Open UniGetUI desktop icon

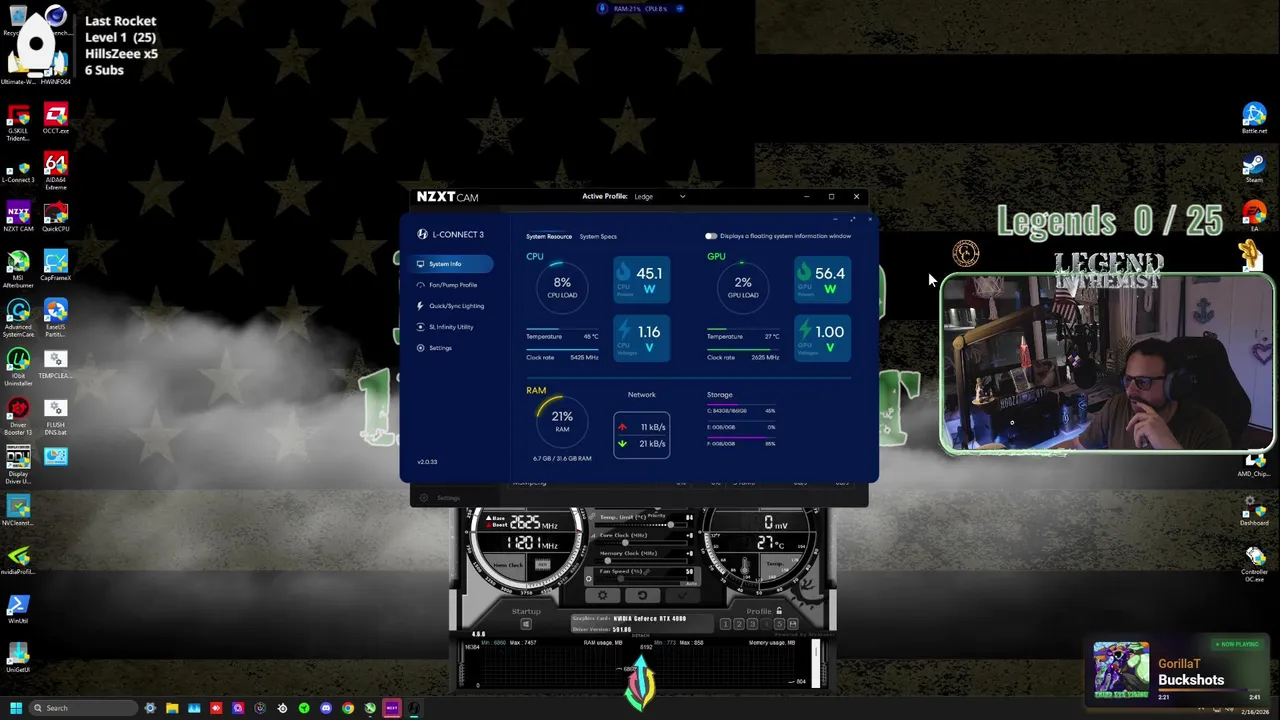(18, 657)
